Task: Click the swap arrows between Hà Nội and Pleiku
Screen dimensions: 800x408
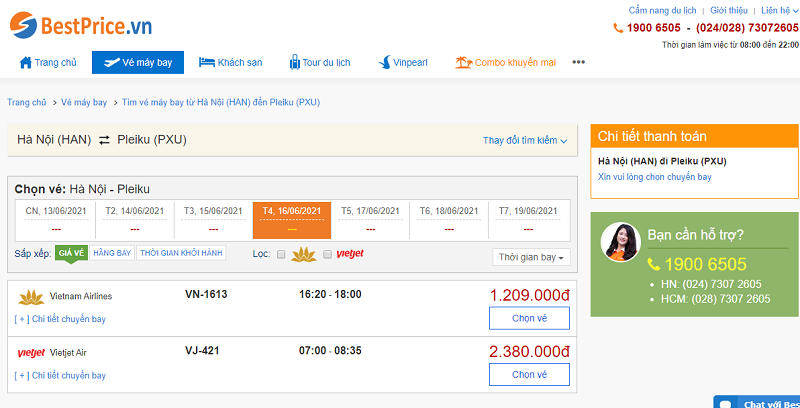Action: 104,140
